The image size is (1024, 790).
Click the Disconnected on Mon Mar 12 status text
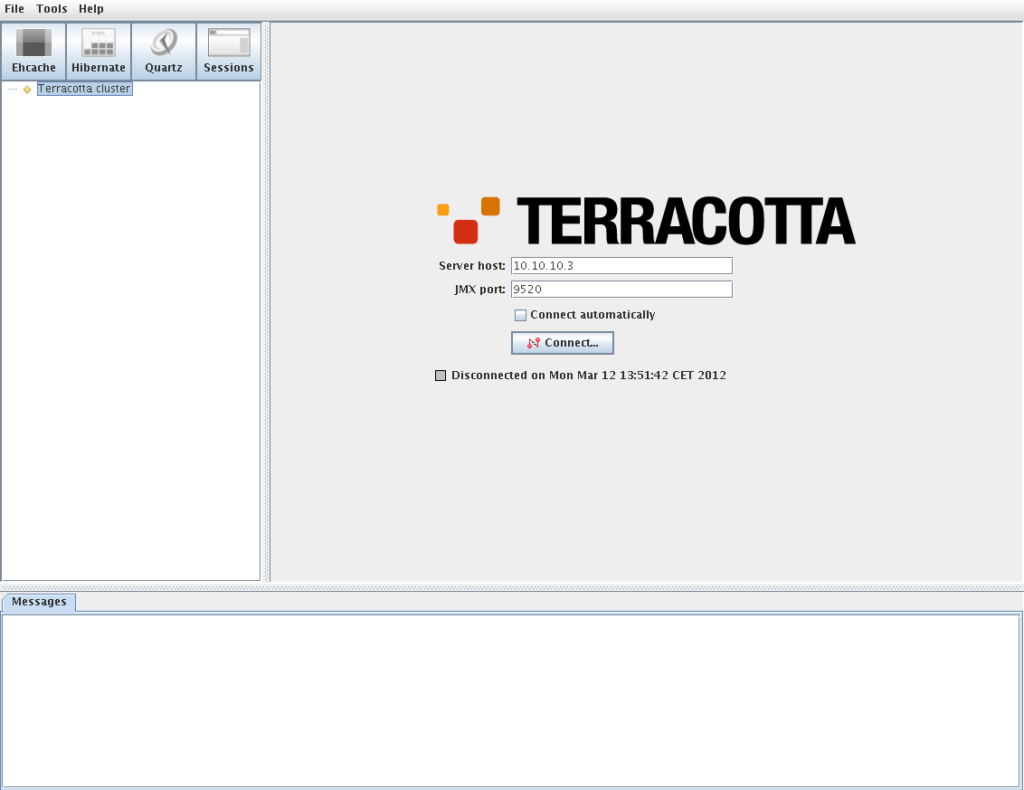588,375
